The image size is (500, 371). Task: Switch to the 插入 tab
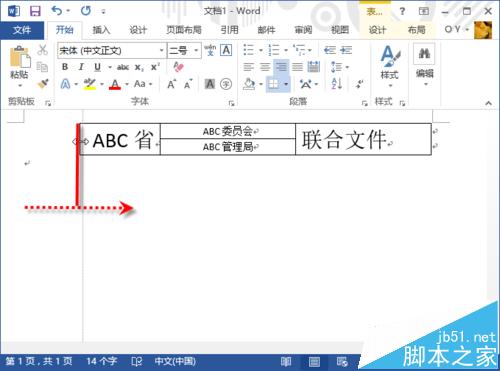click(101, 30)
